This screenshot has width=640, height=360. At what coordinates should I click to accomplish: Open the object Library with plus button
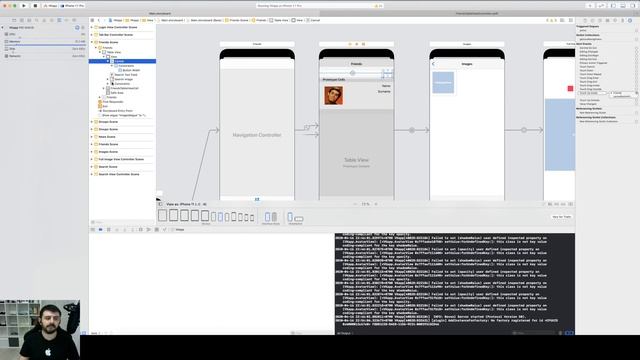click(x=590, y=6)
